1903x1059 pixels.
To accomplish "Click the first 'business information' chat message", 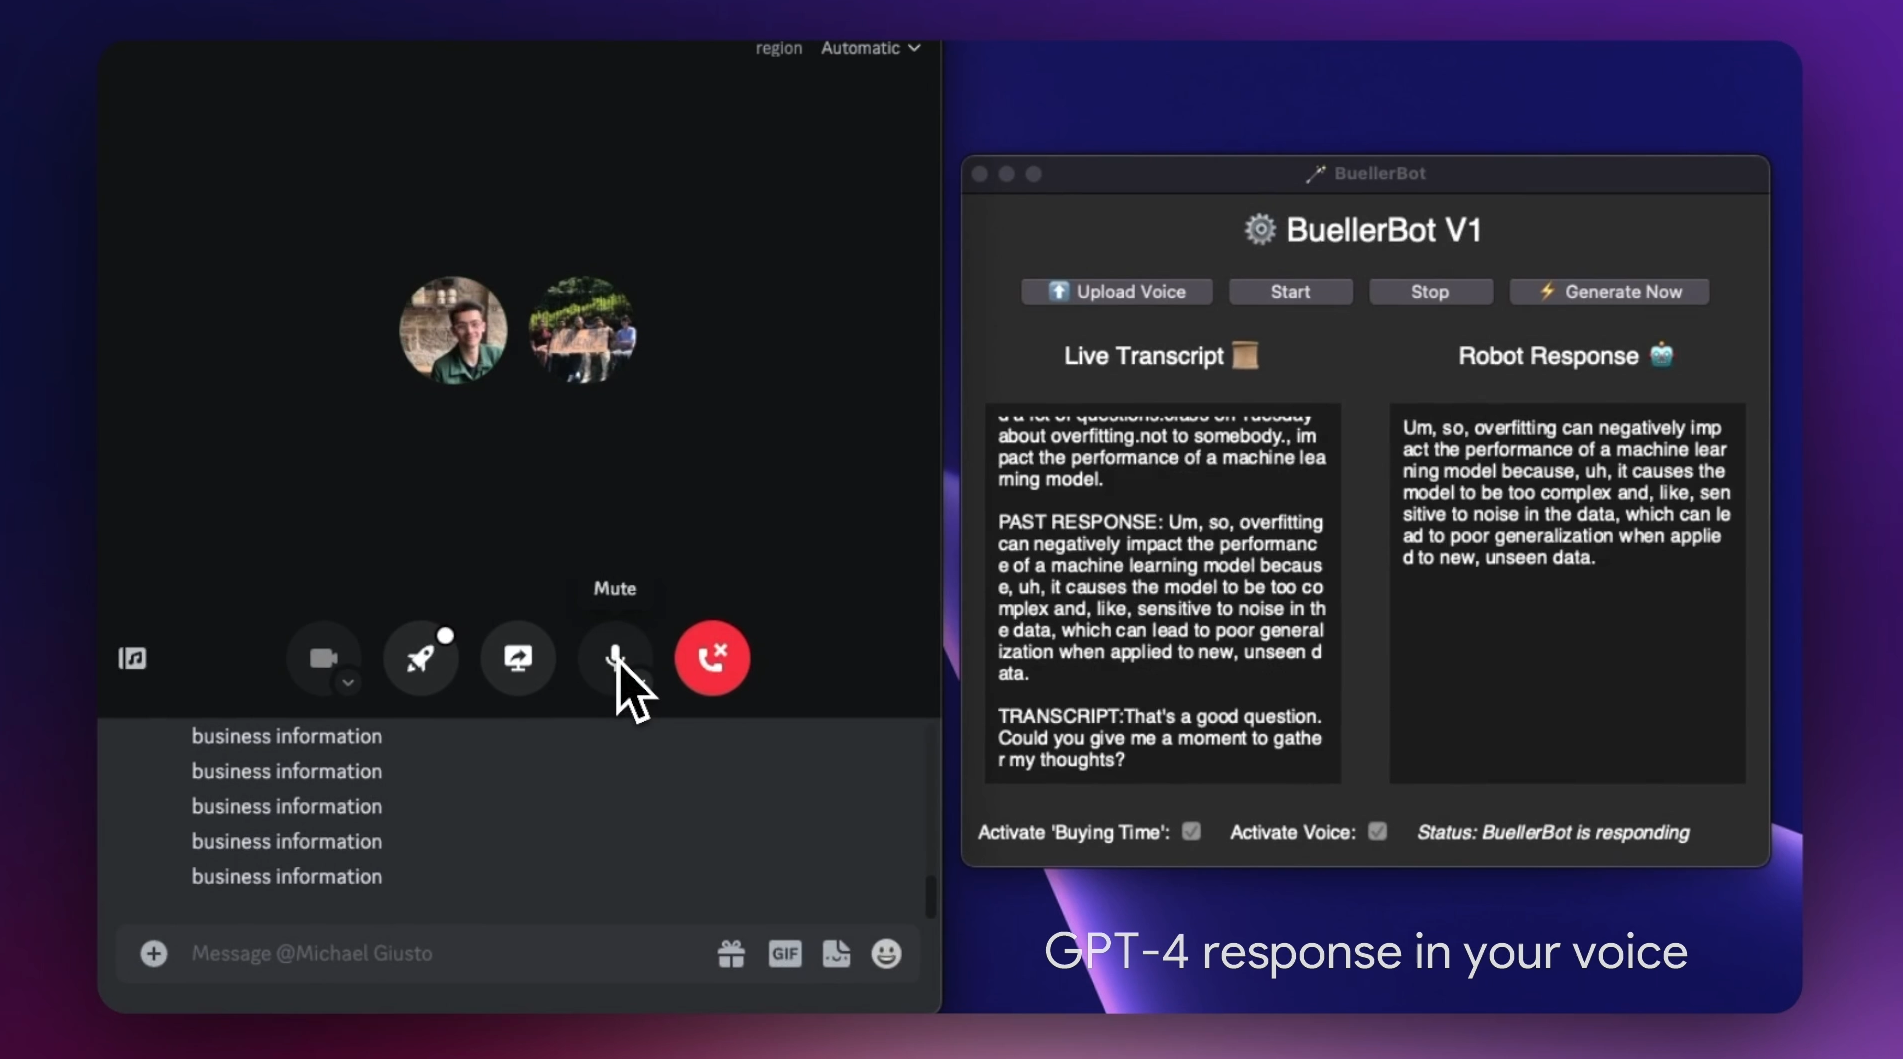I will click(x=287, y=736).
